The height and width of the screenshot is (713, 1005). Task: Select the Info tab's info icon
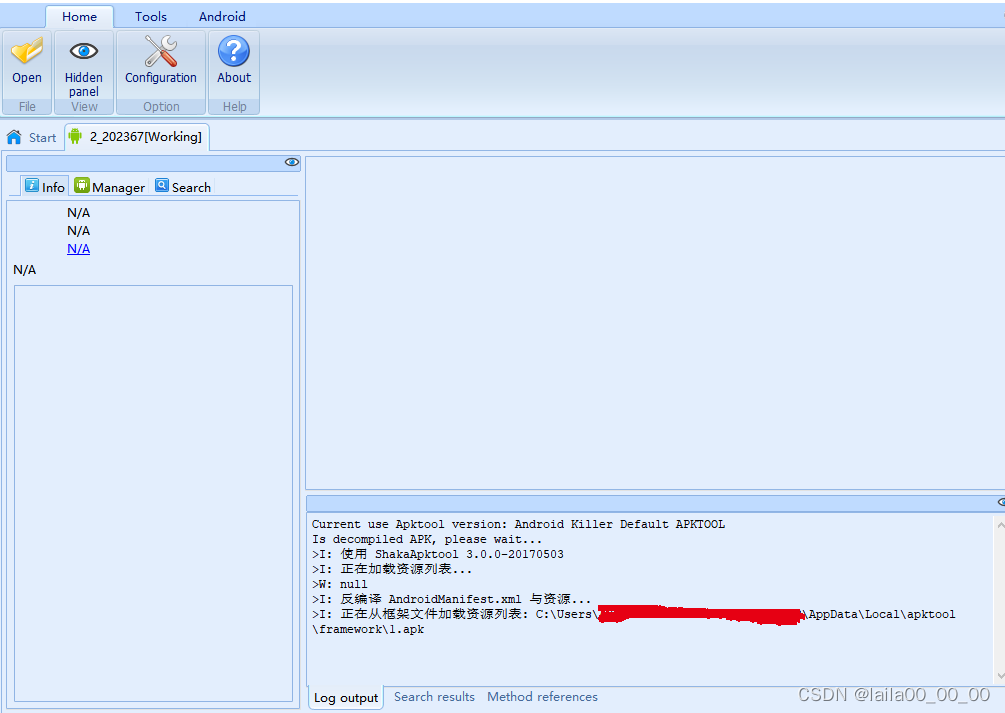[33, 186]
